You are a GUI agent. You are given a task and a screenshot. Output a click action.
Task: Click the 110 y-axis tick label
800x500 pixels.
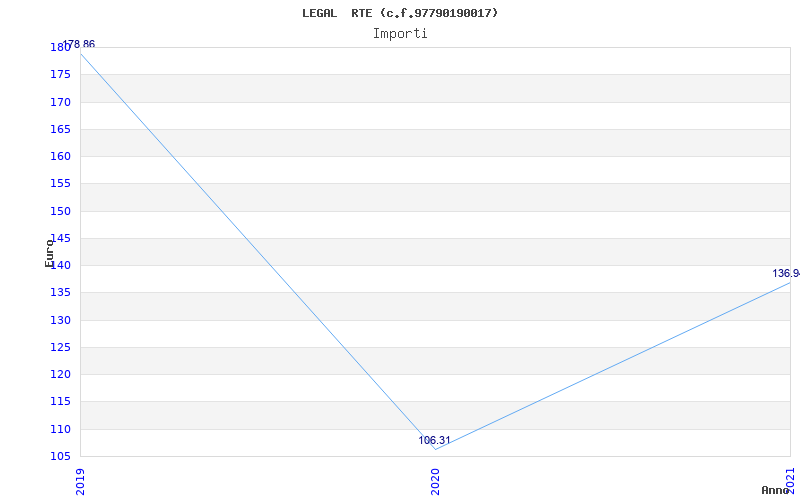[60, 429]
